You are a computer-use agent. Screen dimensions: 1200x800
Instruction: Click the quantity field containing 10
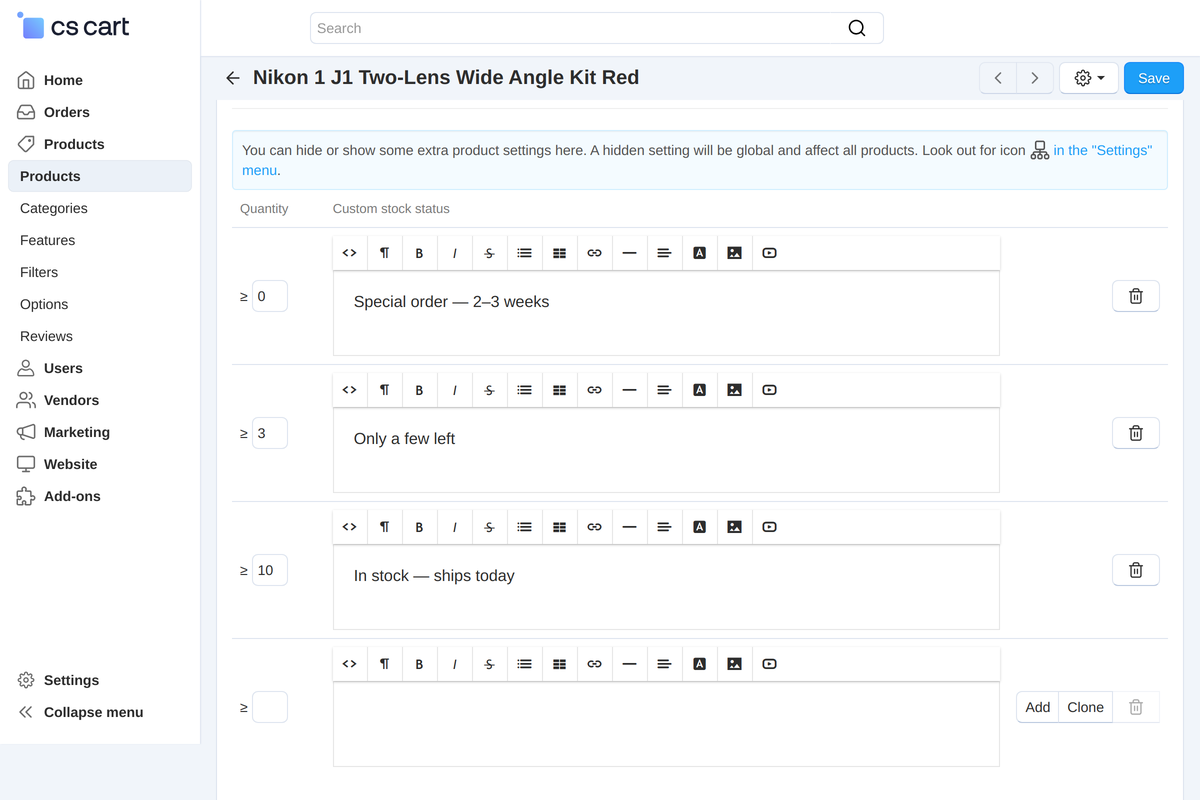tap(270, 570)
